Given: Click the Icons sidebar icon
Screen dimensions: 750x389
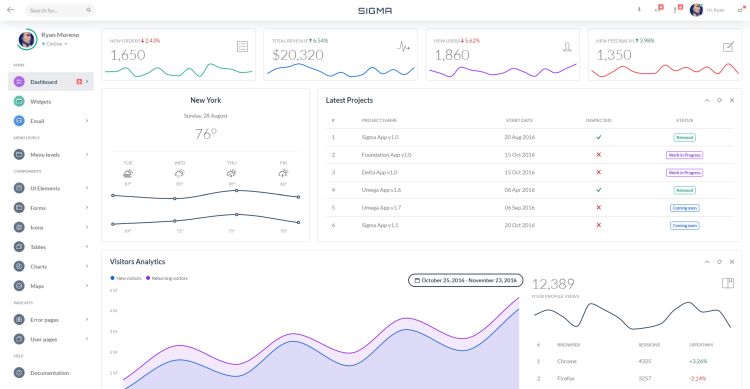Looking at the screenshot, I should point(19,227).
